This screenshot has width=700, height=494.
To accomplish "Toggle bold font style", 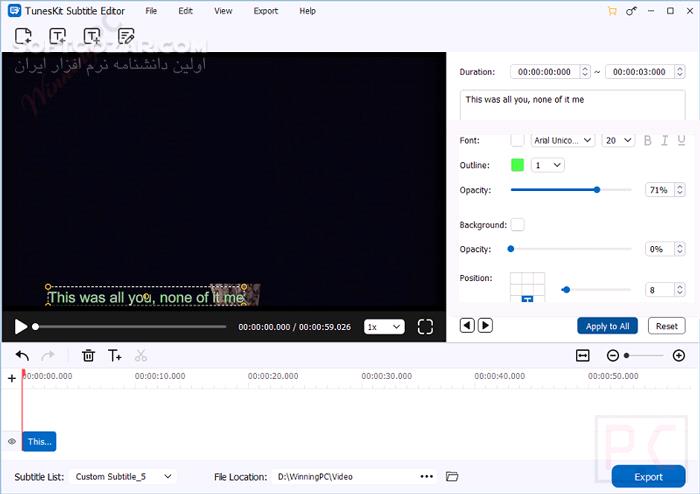I will [647, 141].
